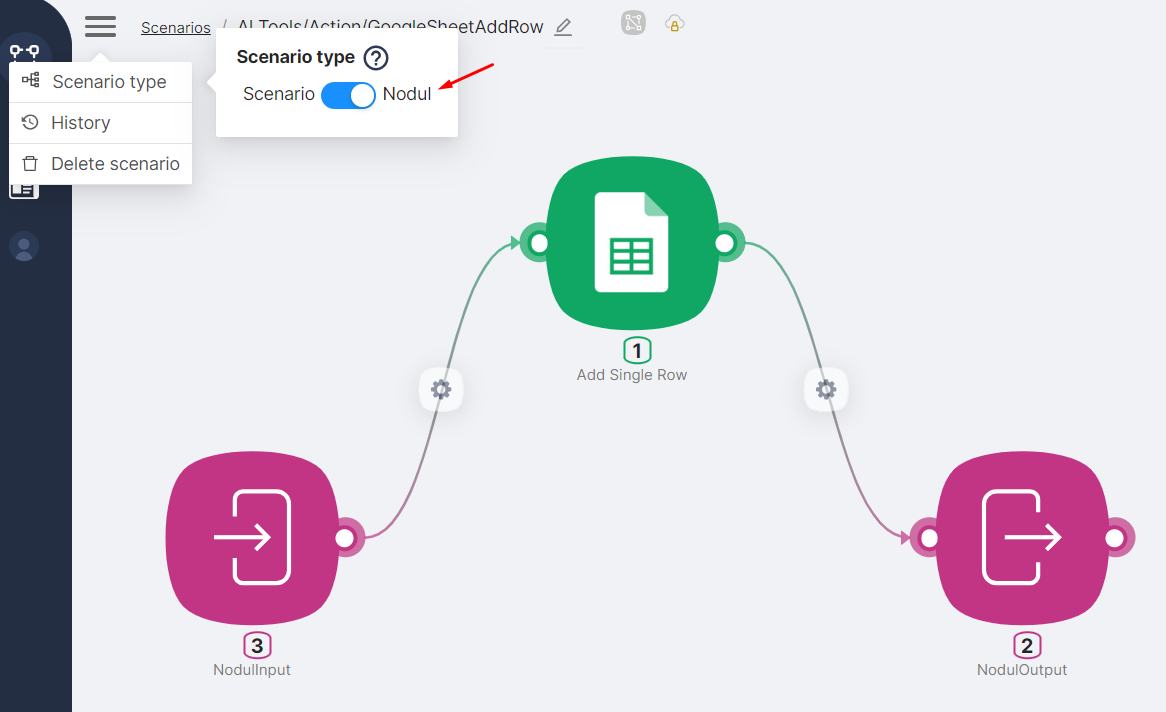Image resolution: width=1166 pixels, height=712 pixels.
Task: Click the pencil icon to rename scenario
Action: [563, 27]
